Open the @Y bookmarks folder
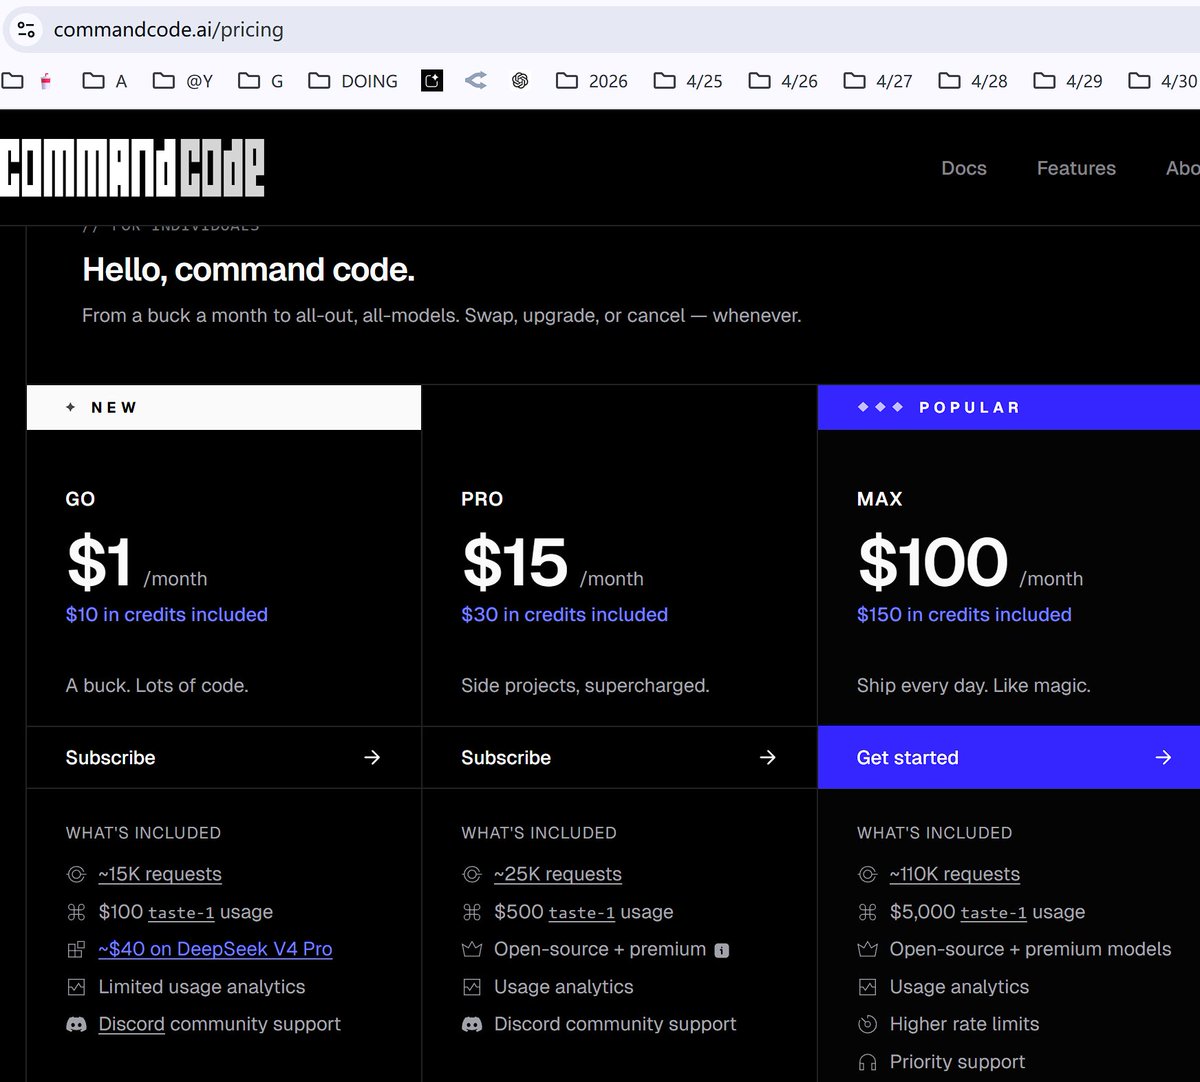The height and width of the screenshot is (1082, 1200). [183, 81]
